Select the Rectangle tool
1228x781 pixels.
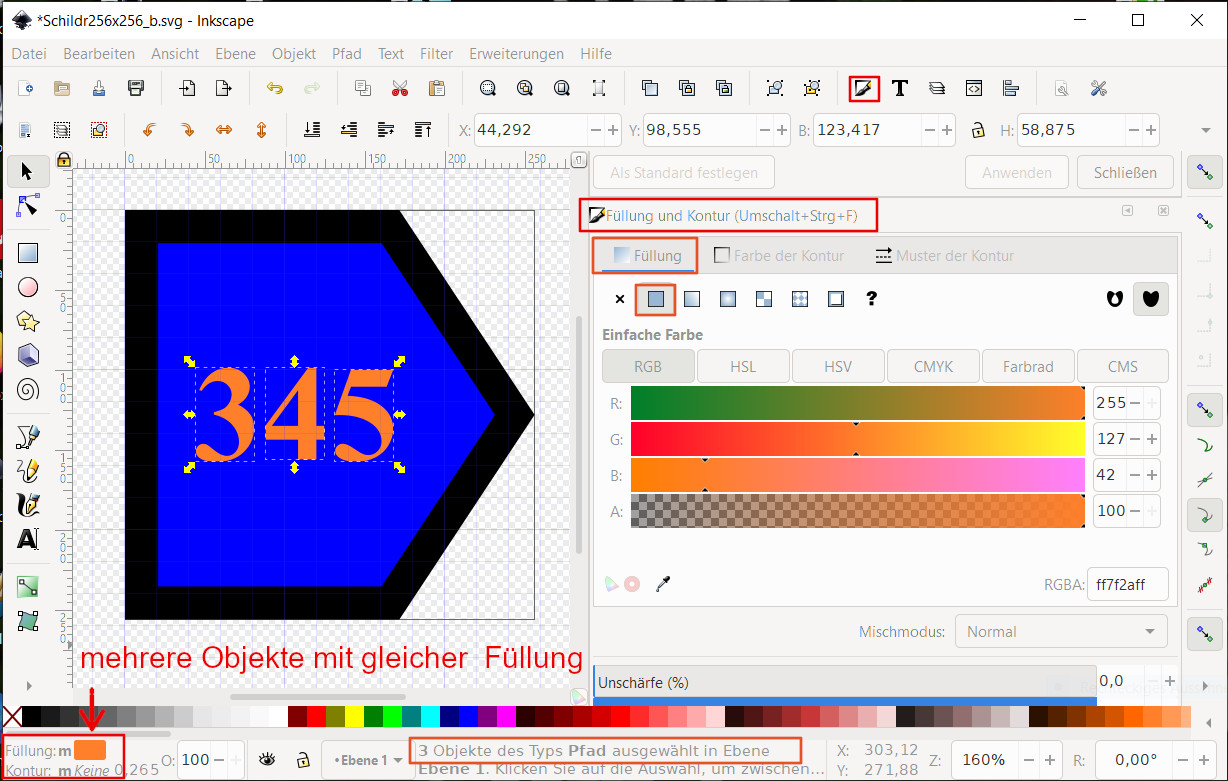click(28, 253)
